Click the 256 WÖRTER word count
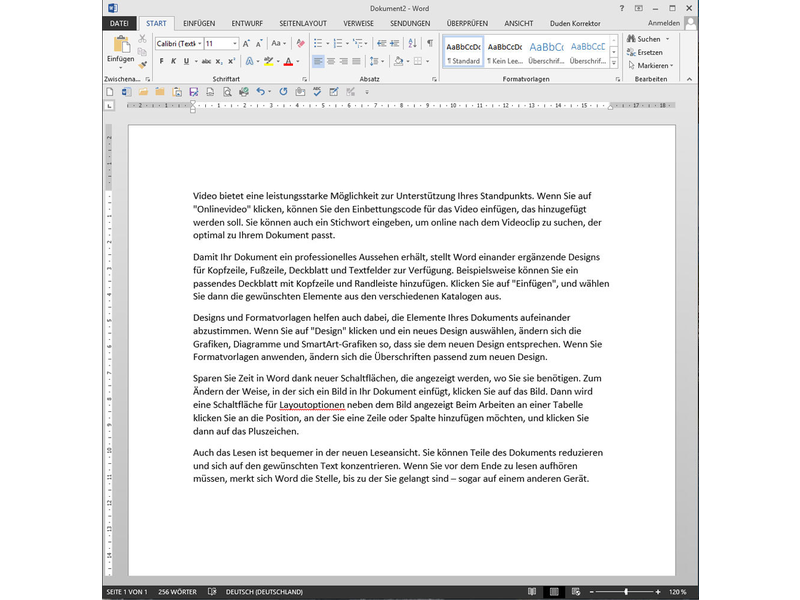Viewport: 800px width, 600px height. [x=177, y=592]
